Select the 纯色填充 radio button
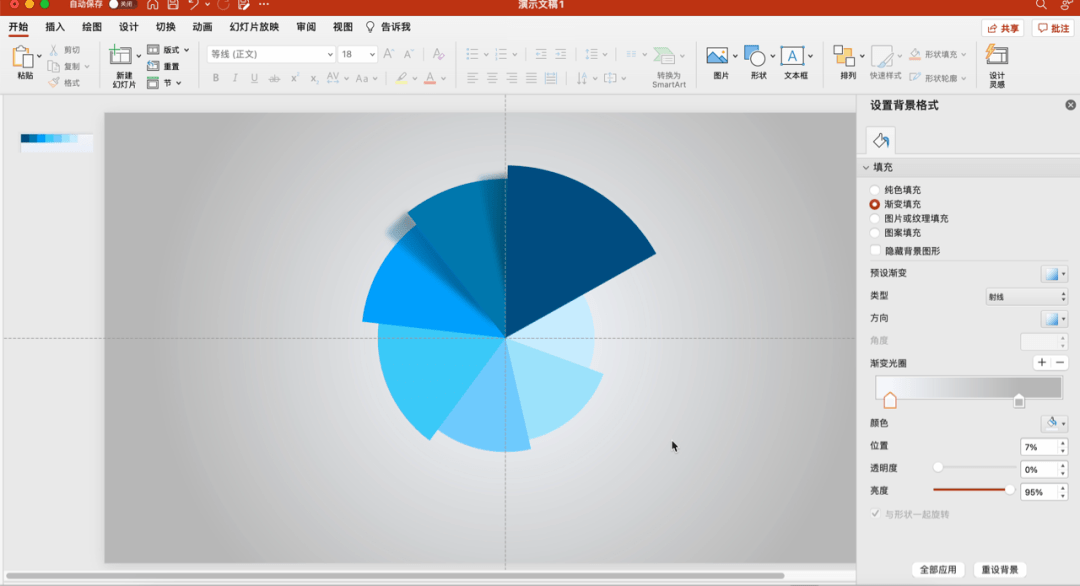This screenshot has height=586, width=1080. pos(875,190)
